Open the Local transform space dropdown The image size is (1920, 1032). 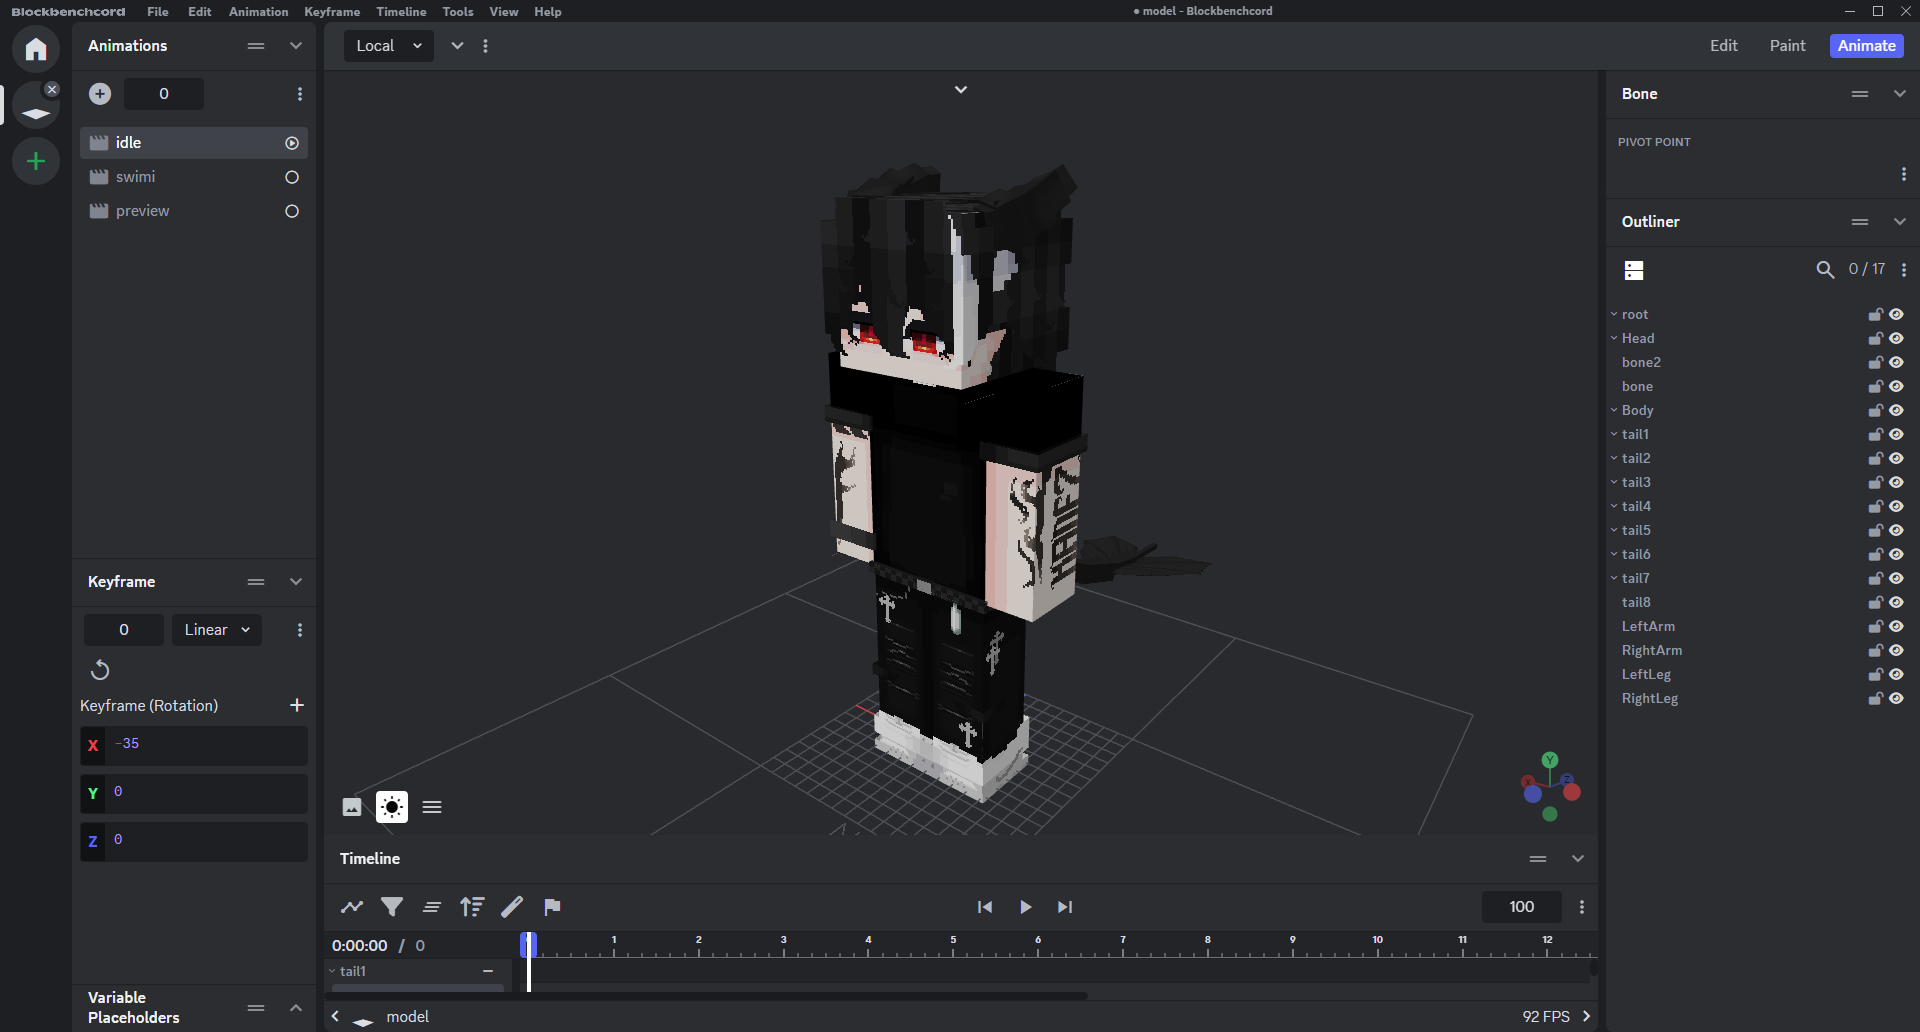pos(389,46)
